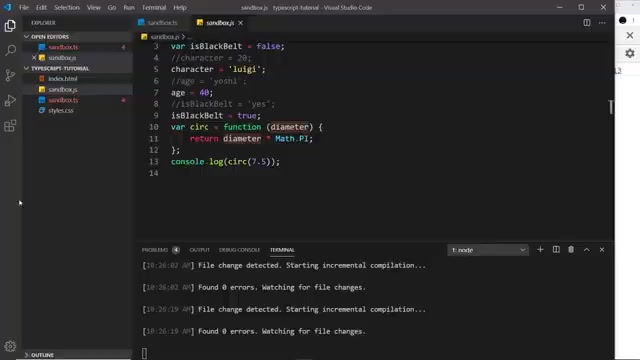Close the sandbox.js editor tab
This screenshot has width=640, height=360.
[x=240, y=23]
